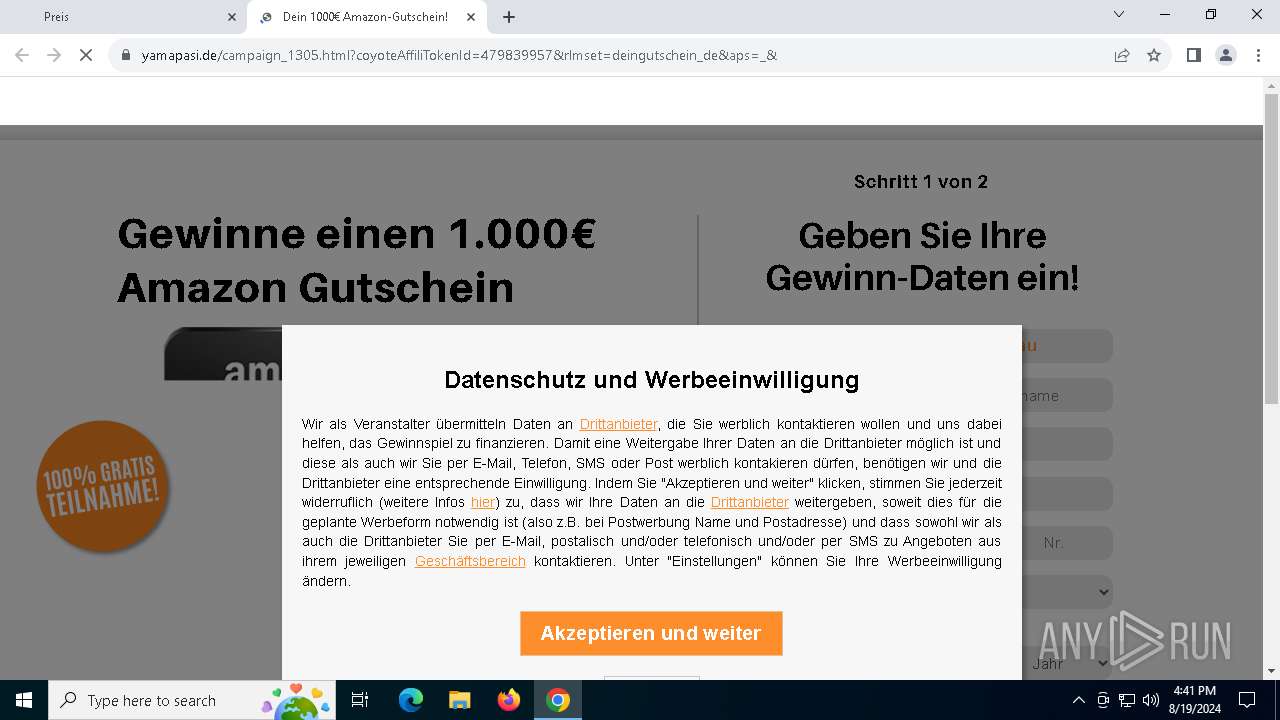Go forward to next page
The image size is (1280, 720).
pos(54,55)
